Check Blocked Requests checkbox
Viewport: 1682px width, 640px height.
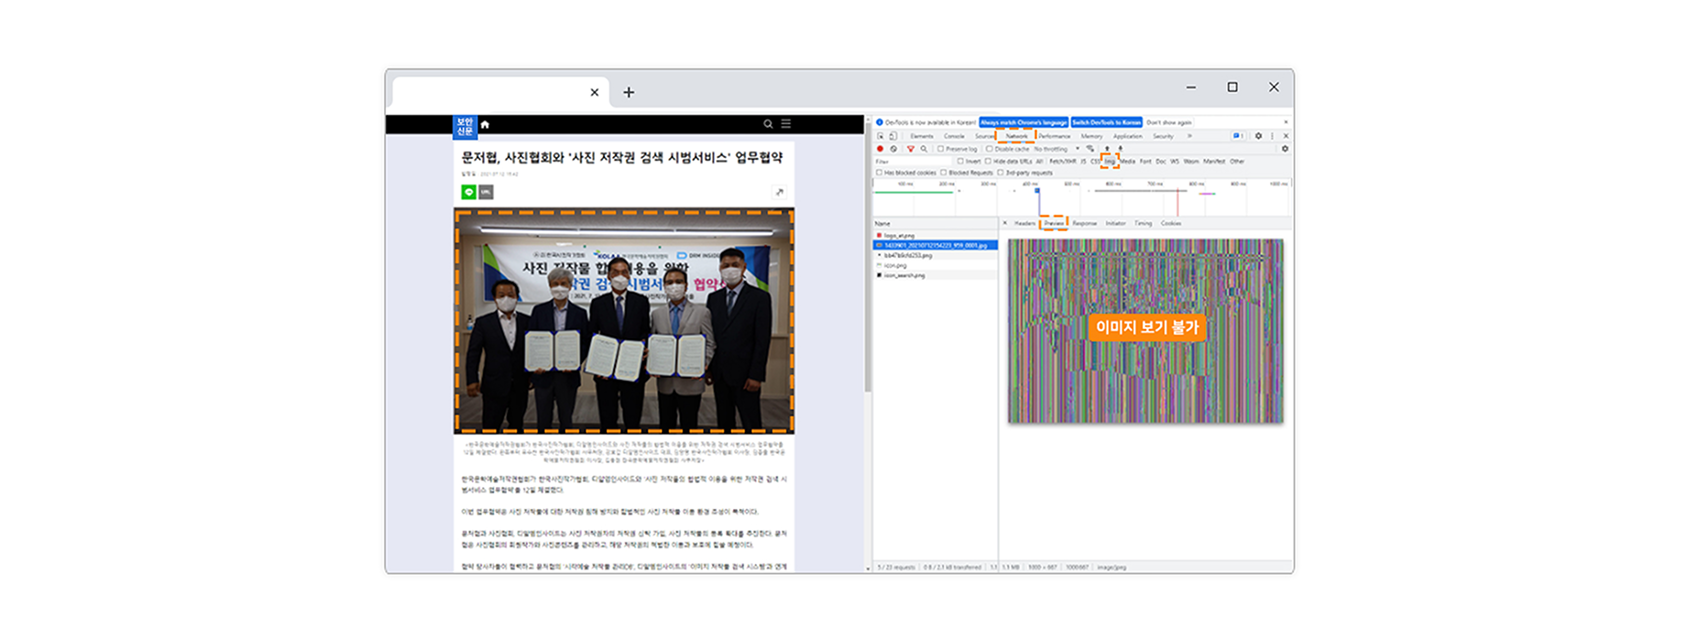click(943, 173)
